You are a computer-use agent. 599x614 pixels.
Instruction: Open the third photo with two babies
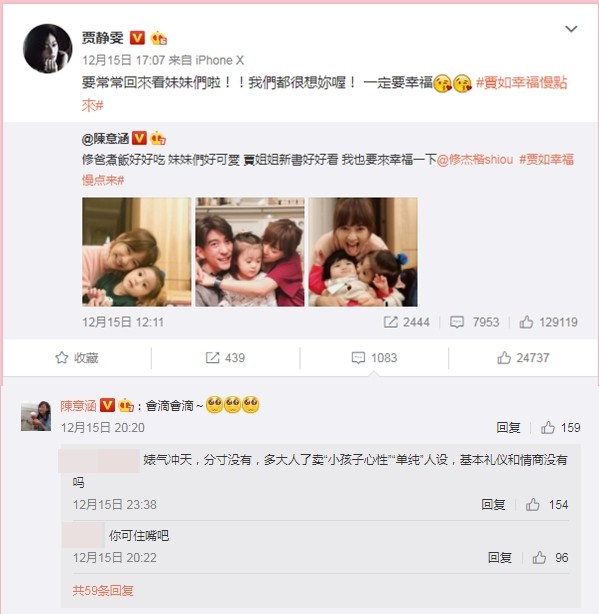[363, 252]
